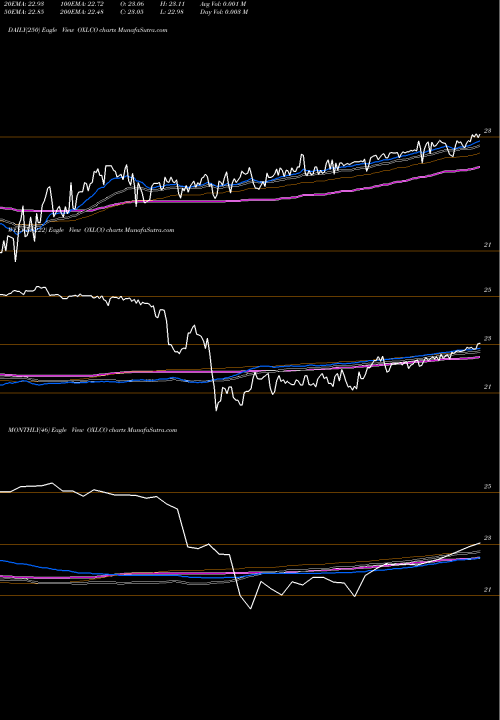This screenshot has height=720, width=500.
Task: Click the DAILY(250) Eagle View chart title
Action: click(88, 30)
